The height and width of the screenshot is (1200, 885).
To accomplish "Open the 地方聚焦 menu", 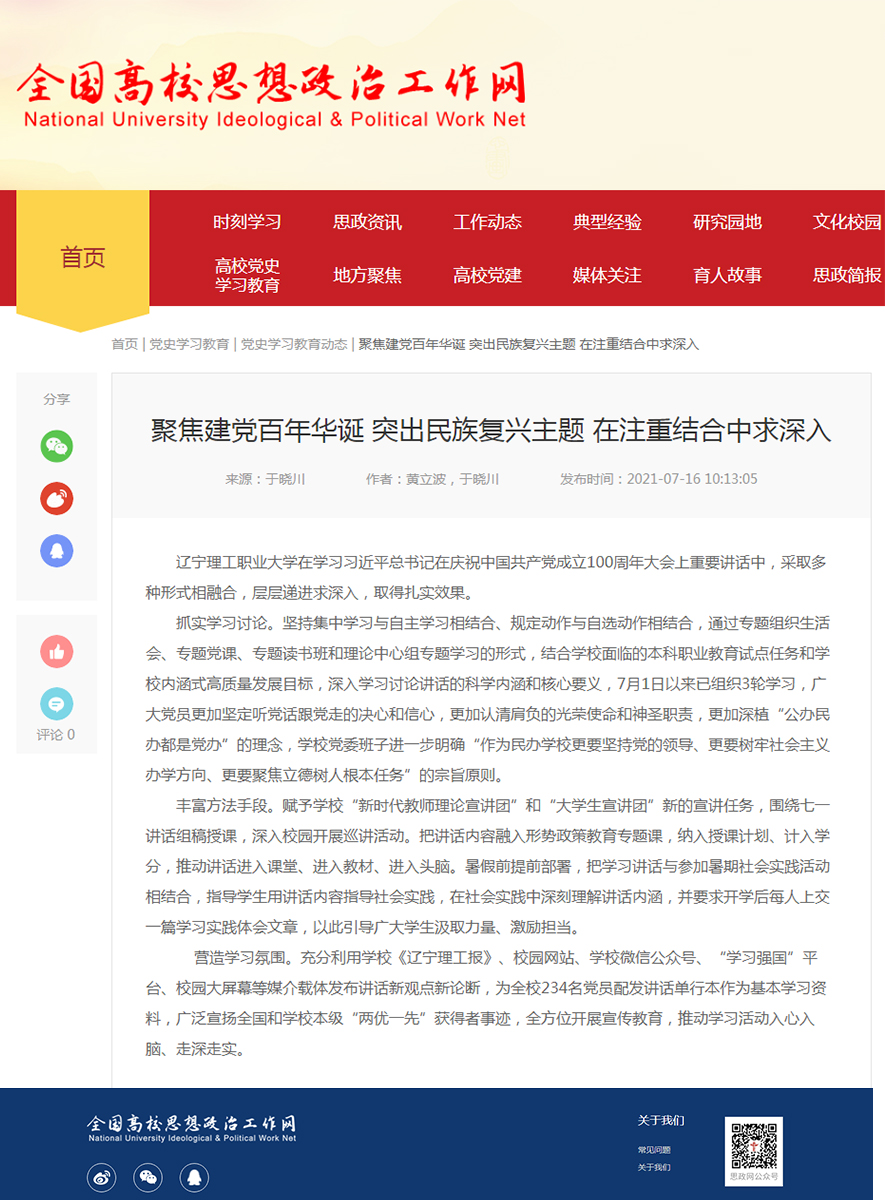I will pyautogui.click(x=367, y=275).
